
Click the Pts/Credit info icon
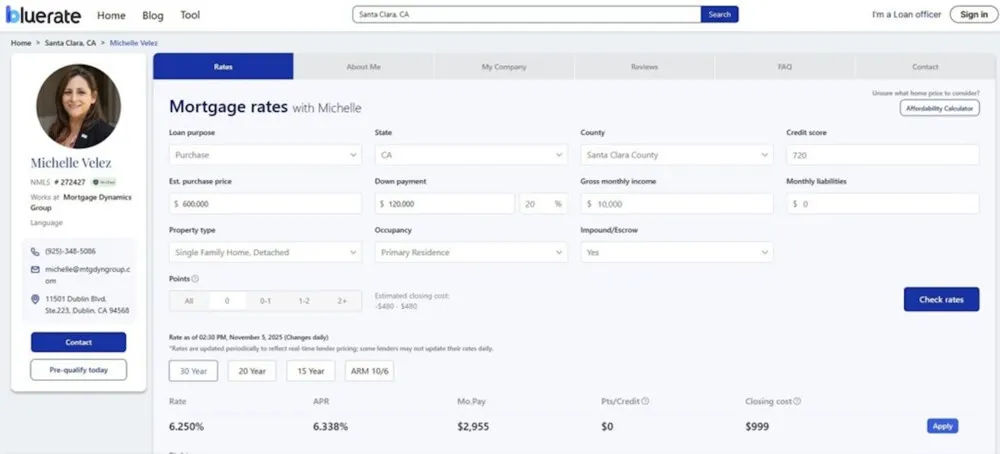coord(645,401)
